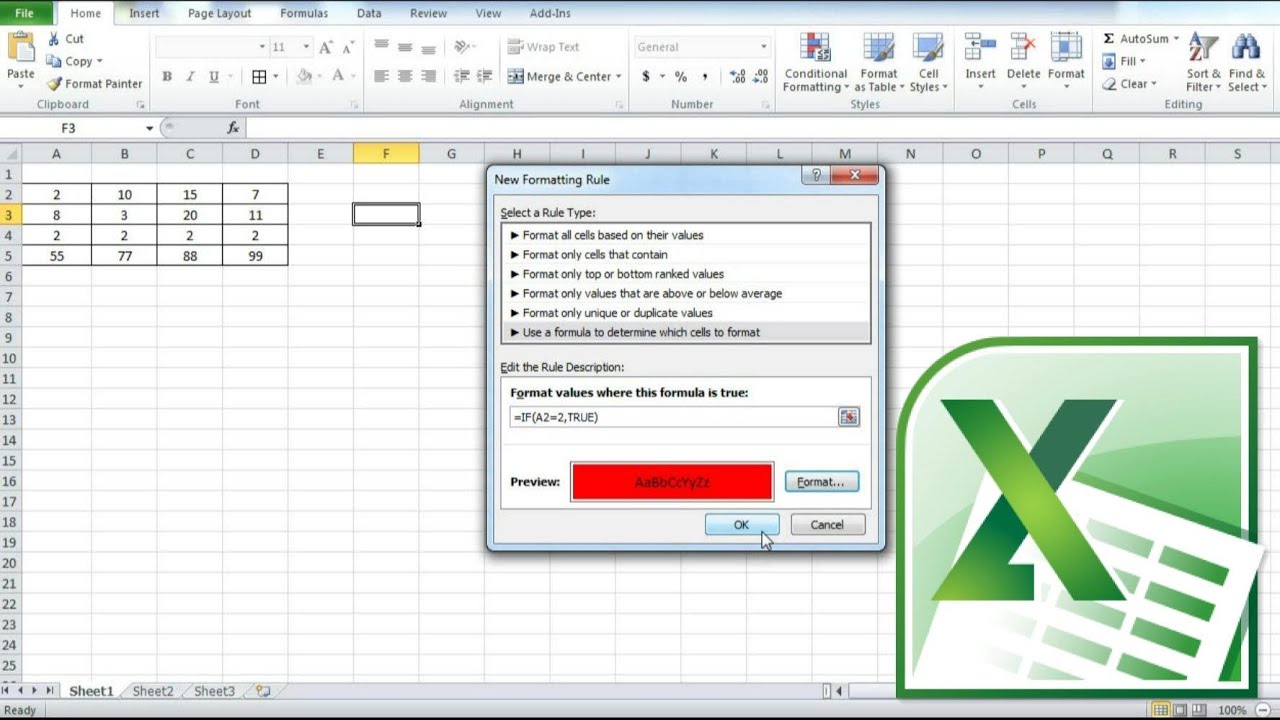Select "Format only cells that contain" rule type
Image resolution: width=1280 pixels, height=720 pixels.
coord(686,255)
